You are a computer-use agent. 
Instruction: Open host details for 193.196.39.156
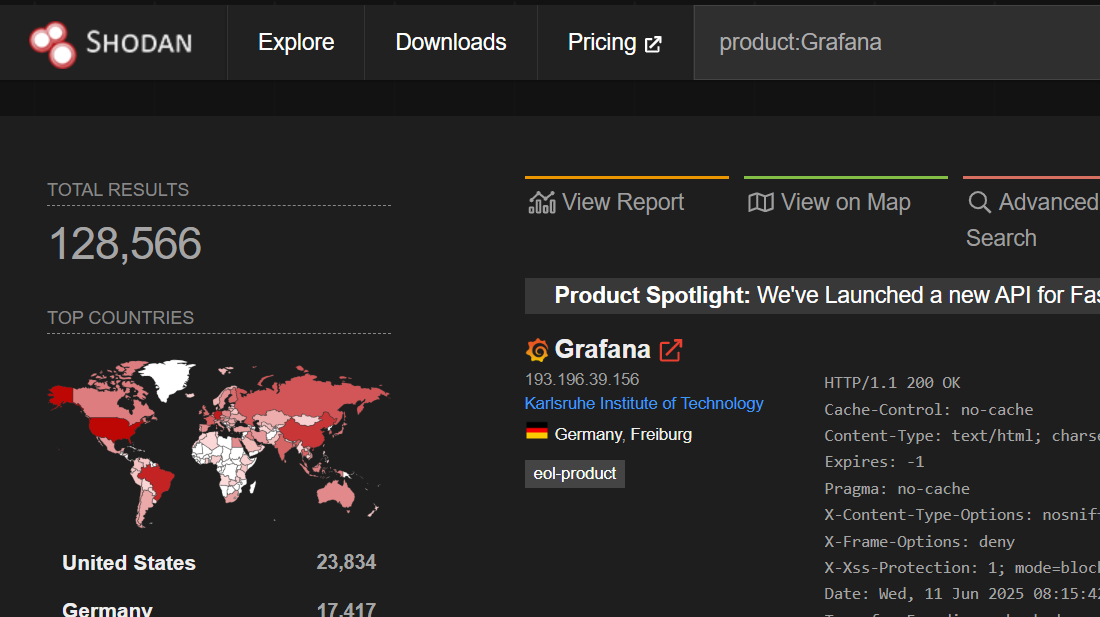(582, 379)
